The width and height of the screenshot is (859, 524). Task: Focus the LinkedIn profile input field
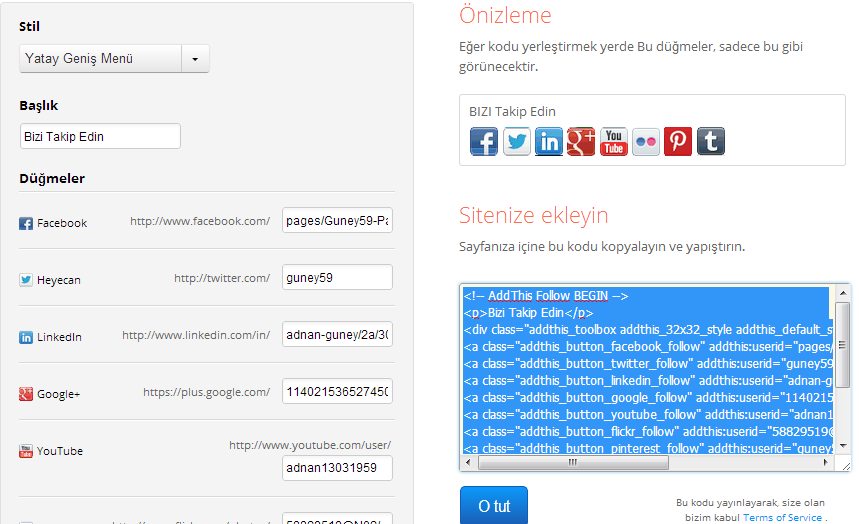point(337,334)
